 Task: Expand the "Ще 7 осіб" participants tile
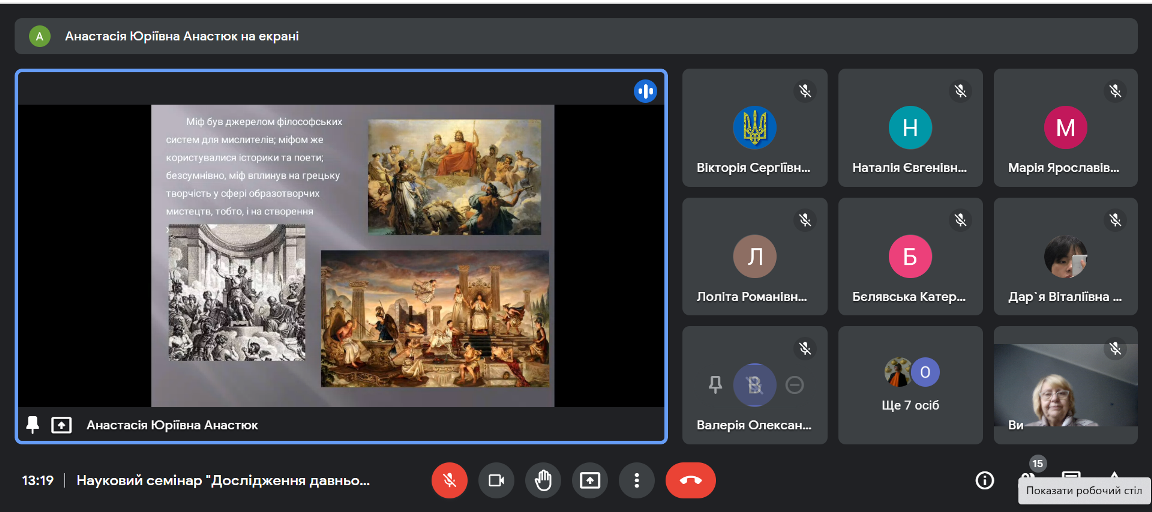(910, 385)
